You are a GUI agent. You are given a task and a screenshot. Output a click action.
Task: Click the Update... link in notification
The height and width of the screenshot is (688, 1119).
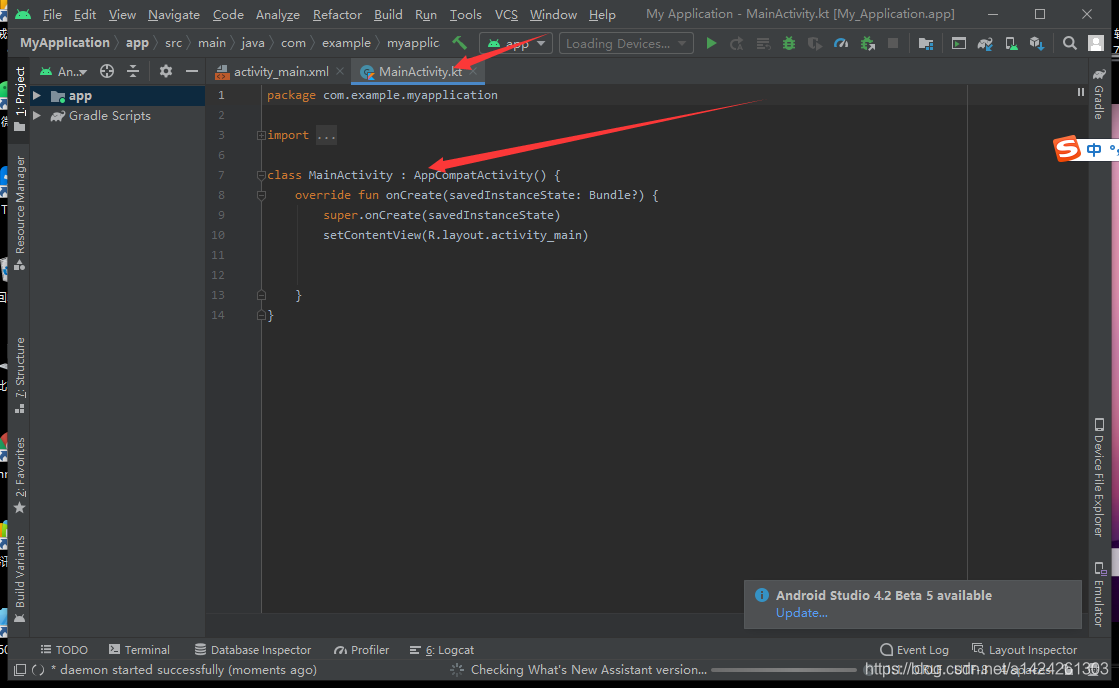(801, 613)
